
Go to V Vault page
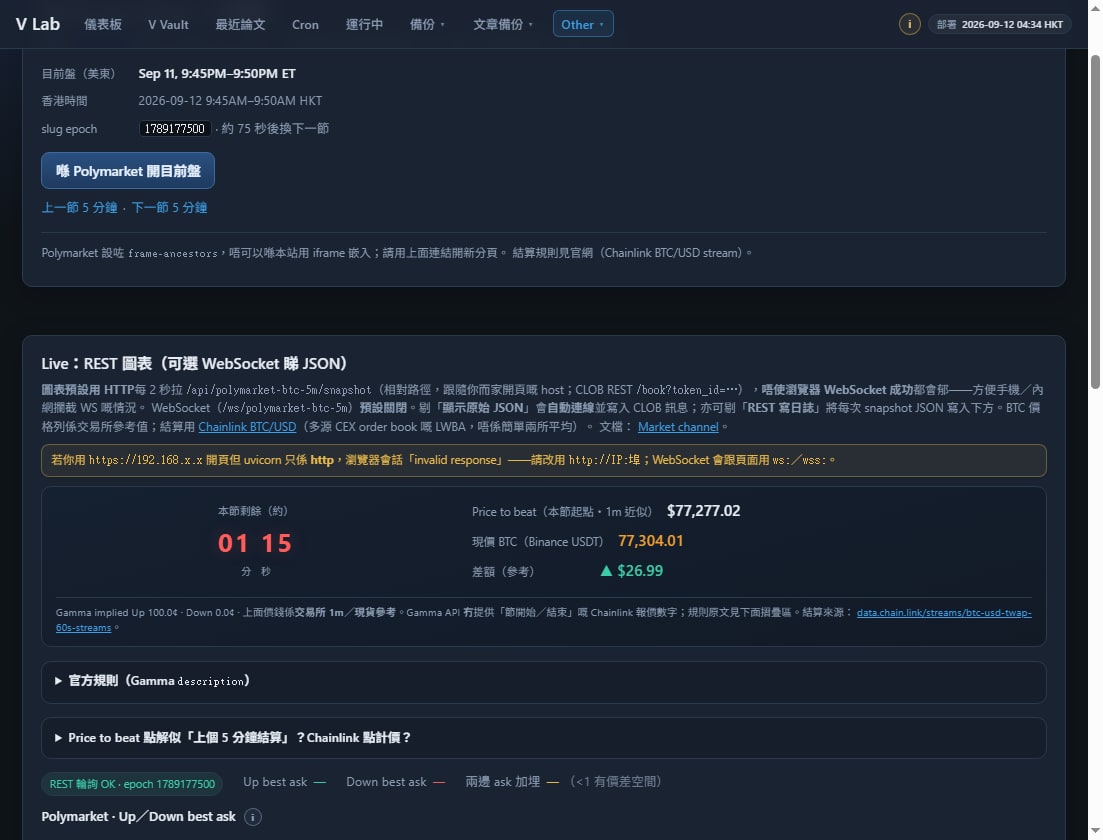168,24
